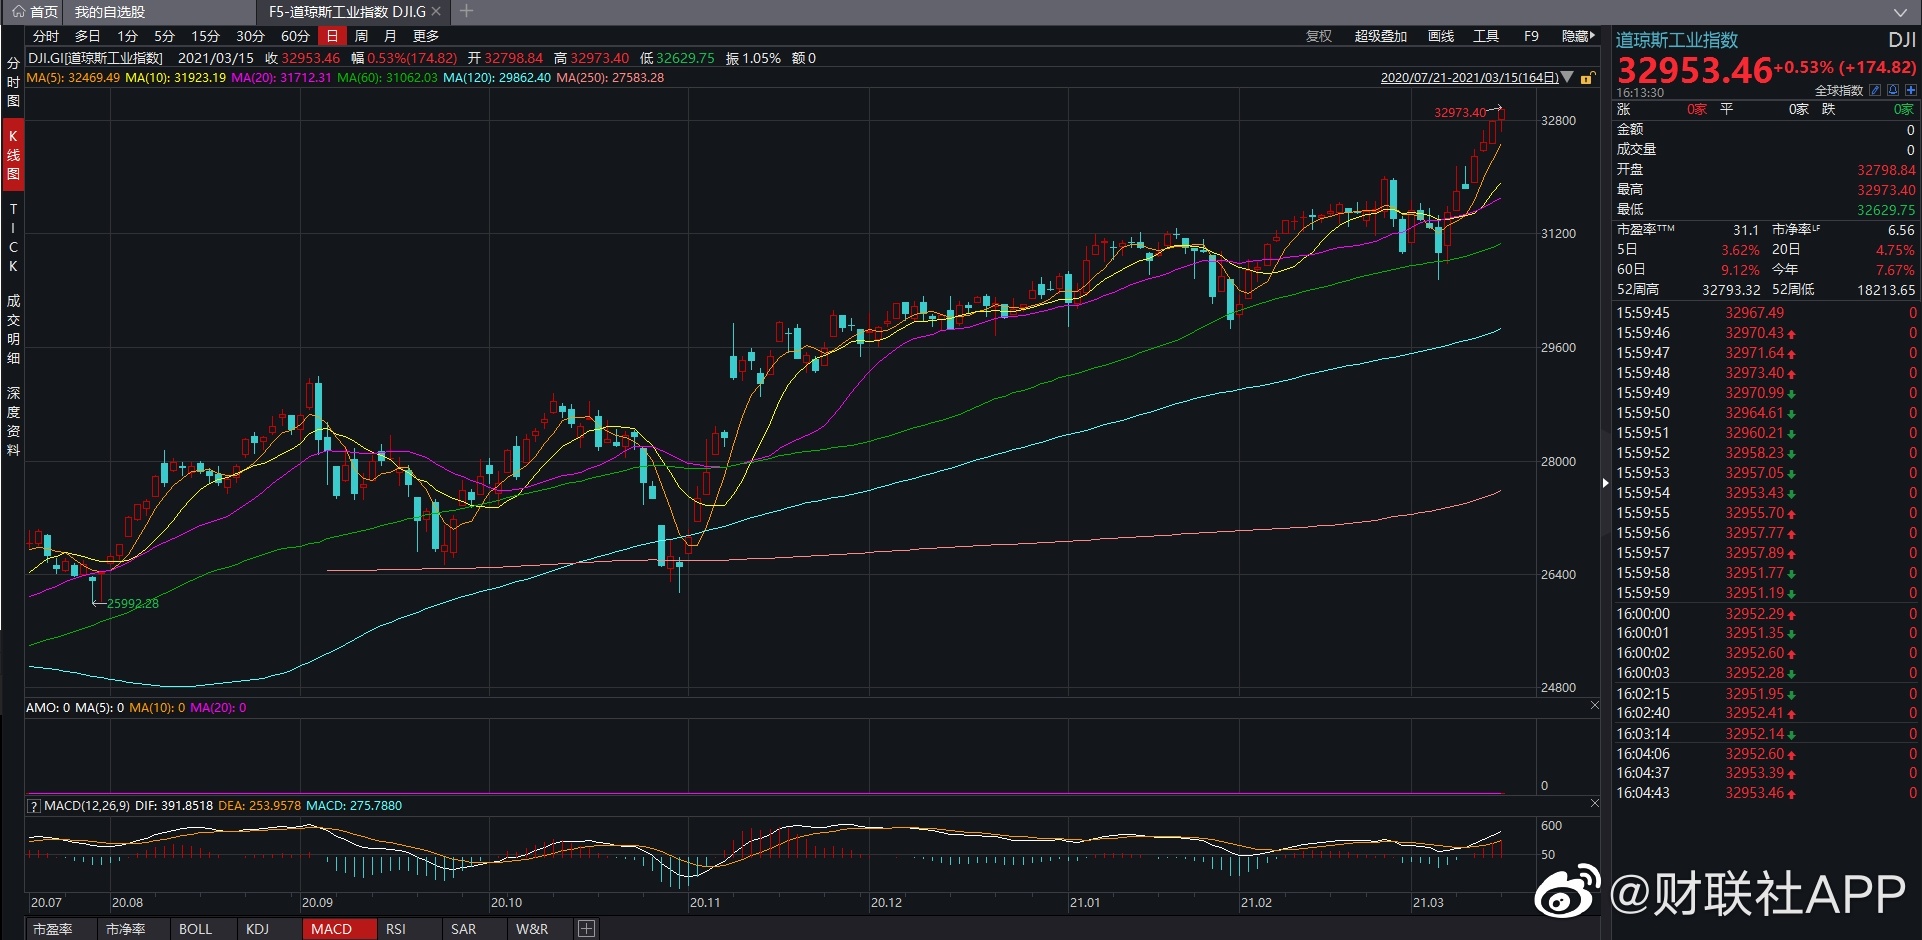The height and width of the screenshot is (940, 1922).
Task: Click the DJI.GI[道琼斯工业指数] chart title
Action: pos(95,58)
